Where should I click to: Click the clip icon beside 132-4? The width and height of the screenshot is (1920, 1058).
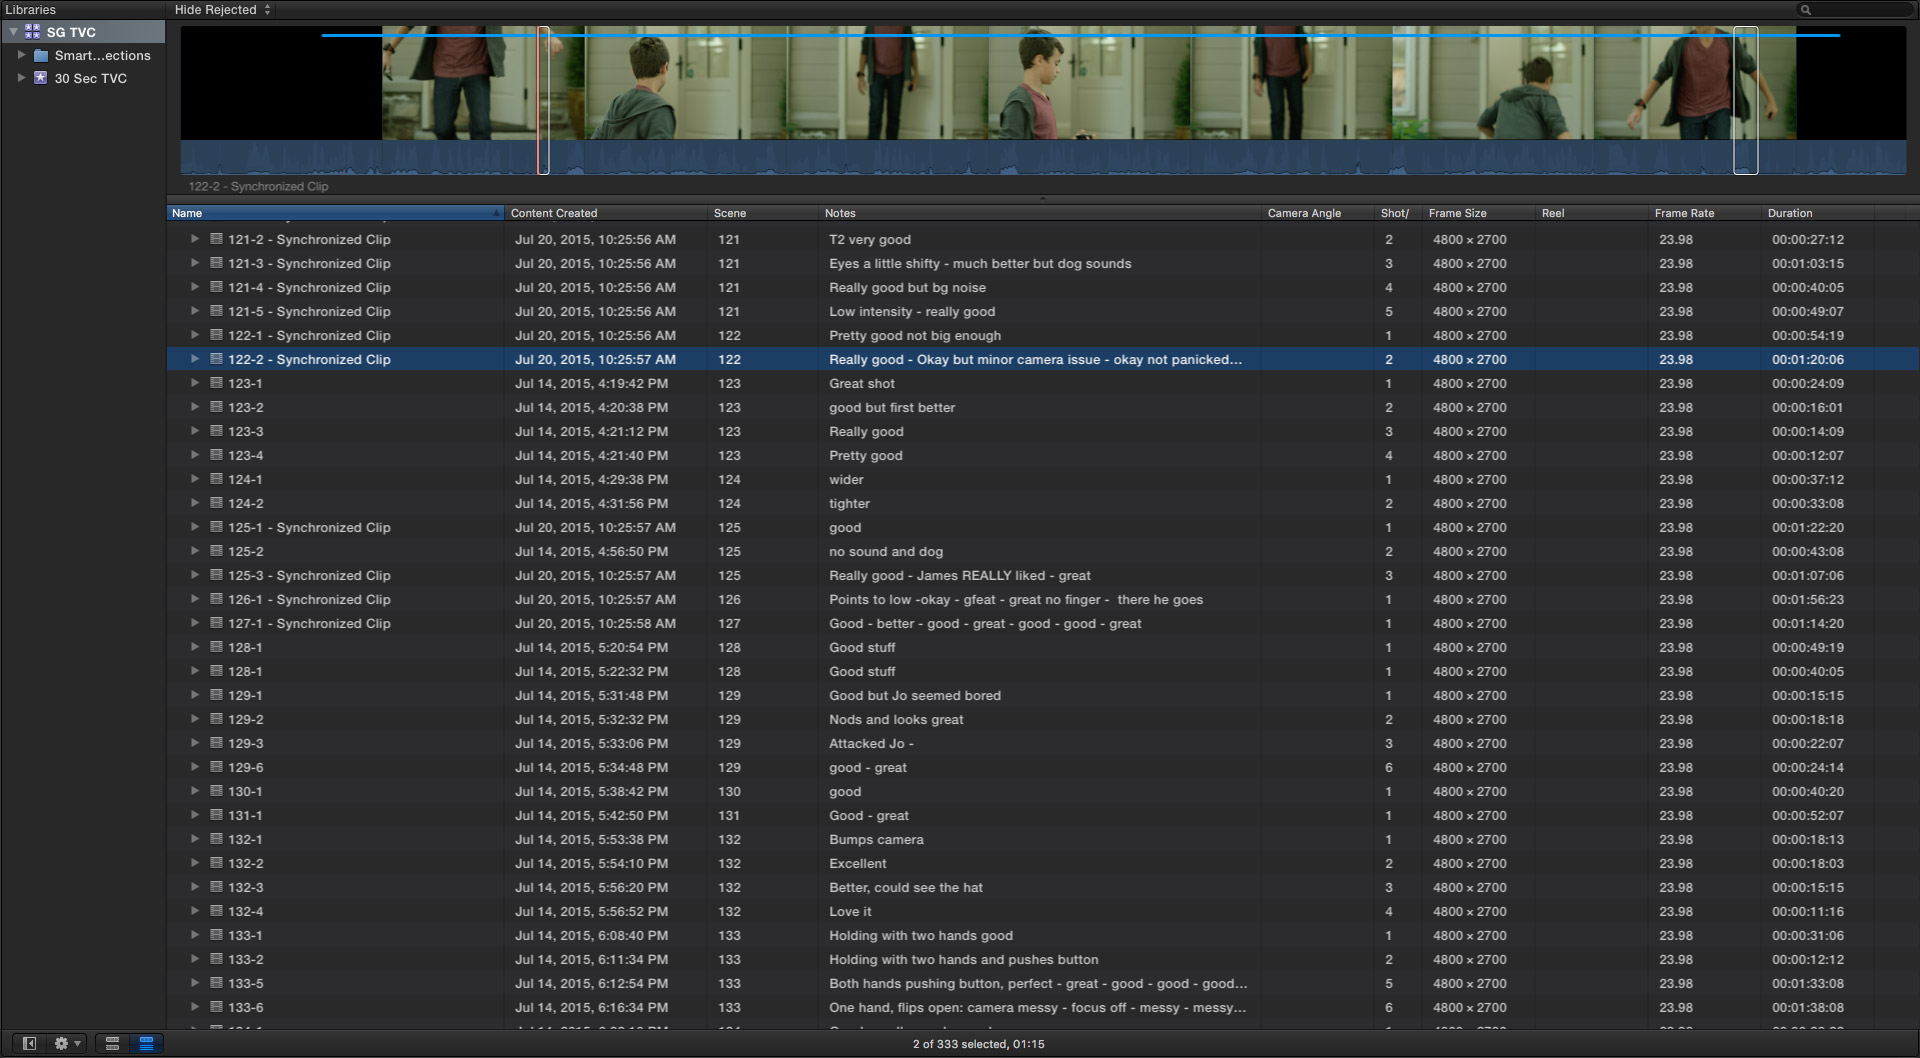click(216, 911)
